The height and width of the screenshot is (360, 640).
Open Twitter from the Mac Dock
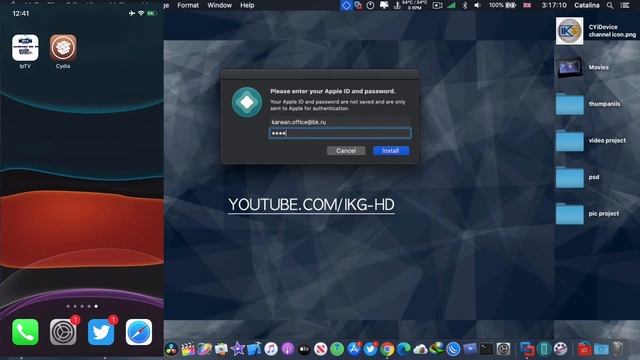(370, 349)
